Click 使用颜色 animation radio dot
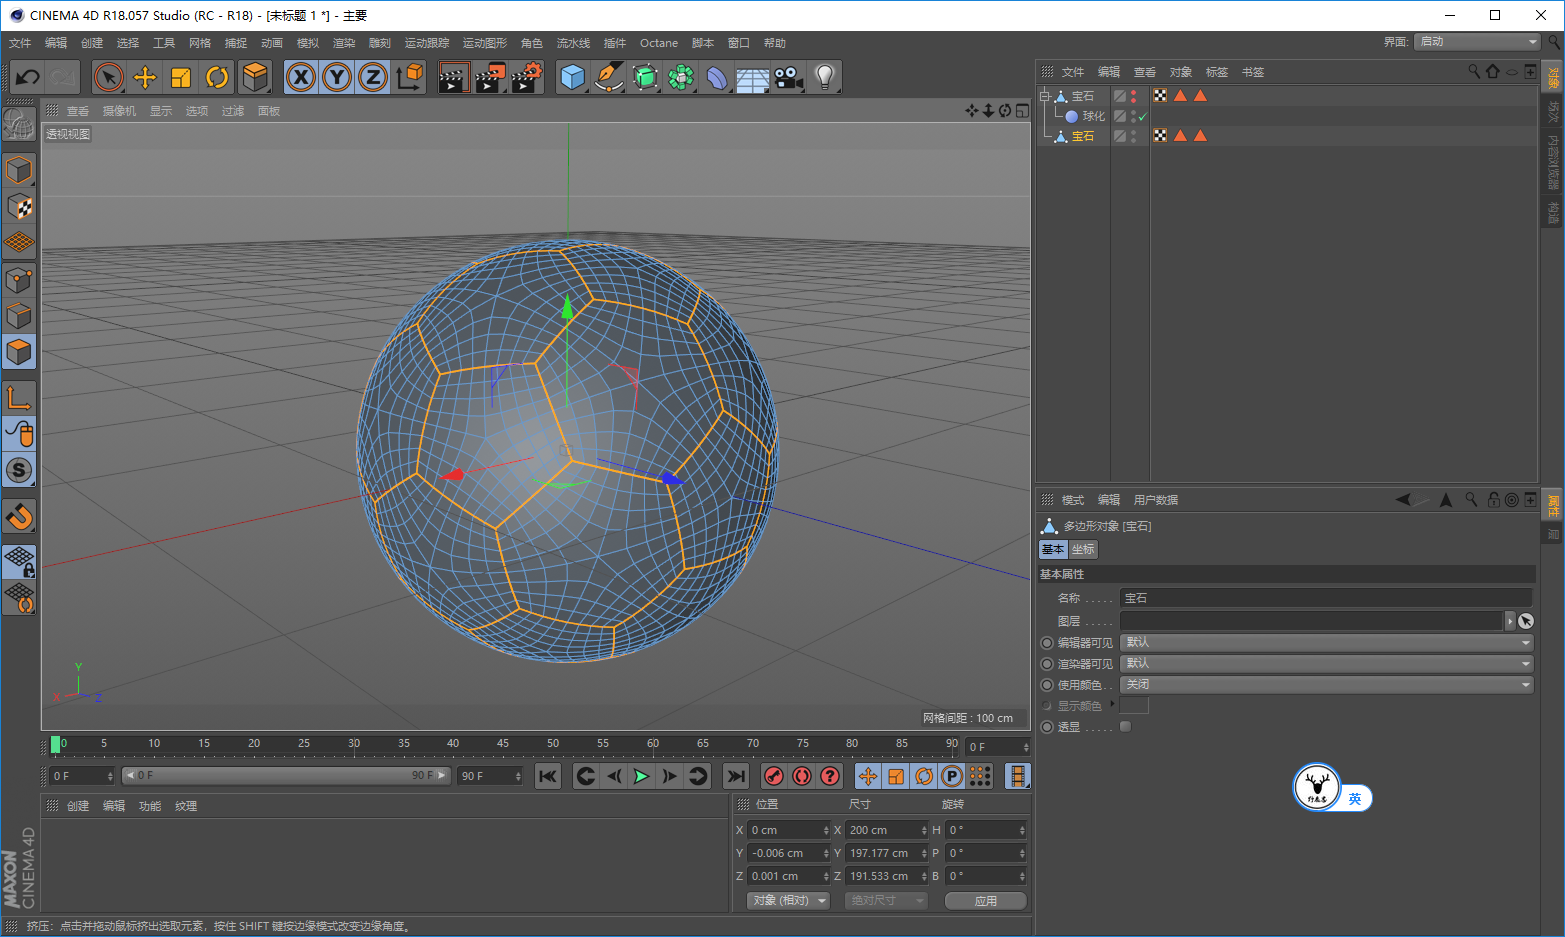Screen dimensions: 1565x937 [x=1047, y=685]
